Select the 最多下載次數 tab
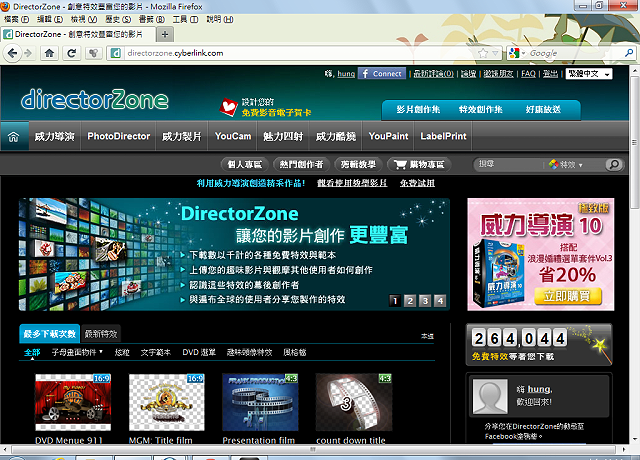 (x=50, y=334)
